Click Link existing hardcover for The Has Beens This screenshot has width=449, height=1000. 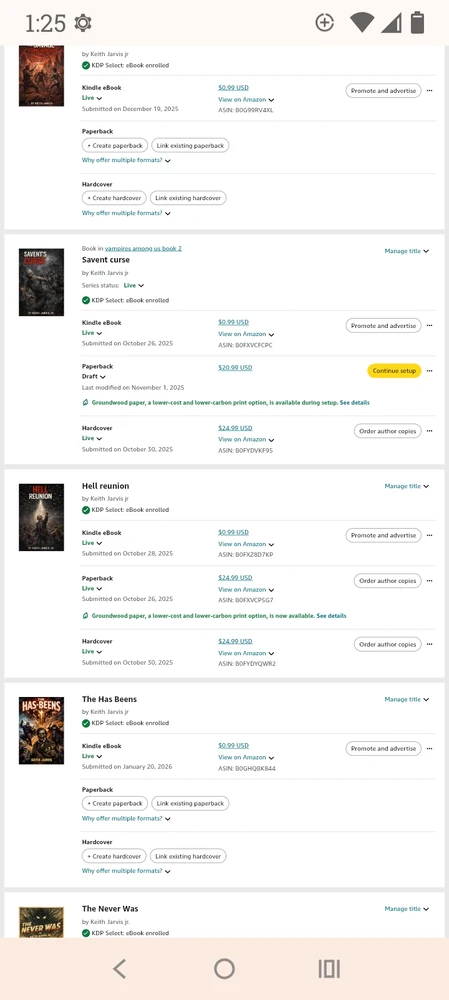[188, 856]
